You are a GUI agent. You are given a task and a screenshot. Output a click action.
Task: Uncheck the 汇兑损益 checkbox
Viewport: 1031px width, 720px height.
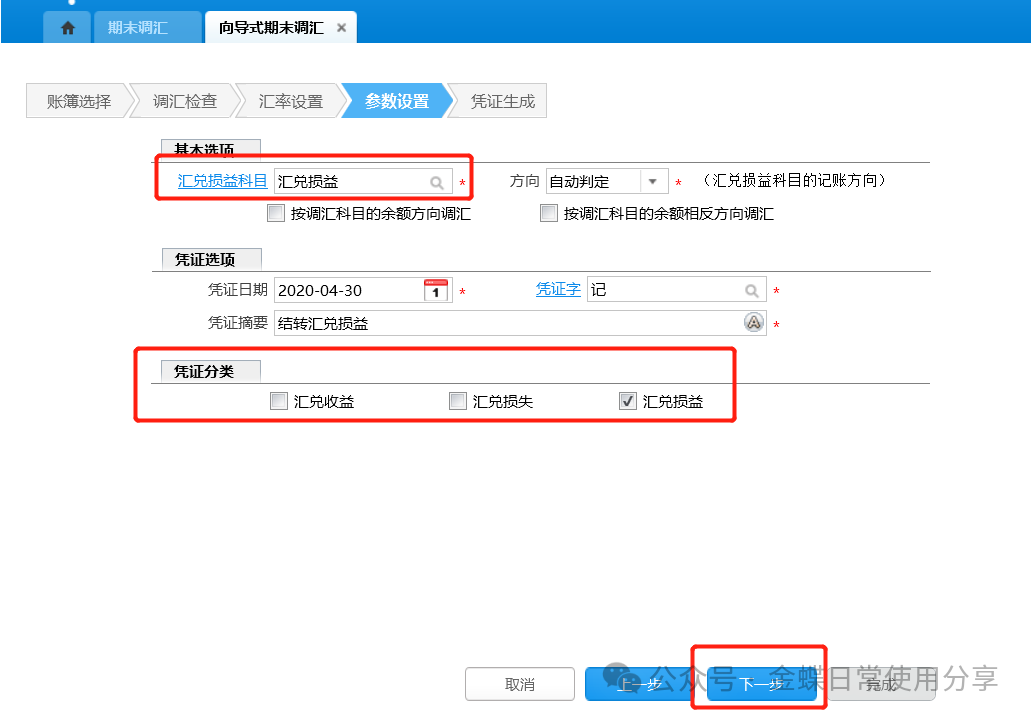(x=628, y=402)
